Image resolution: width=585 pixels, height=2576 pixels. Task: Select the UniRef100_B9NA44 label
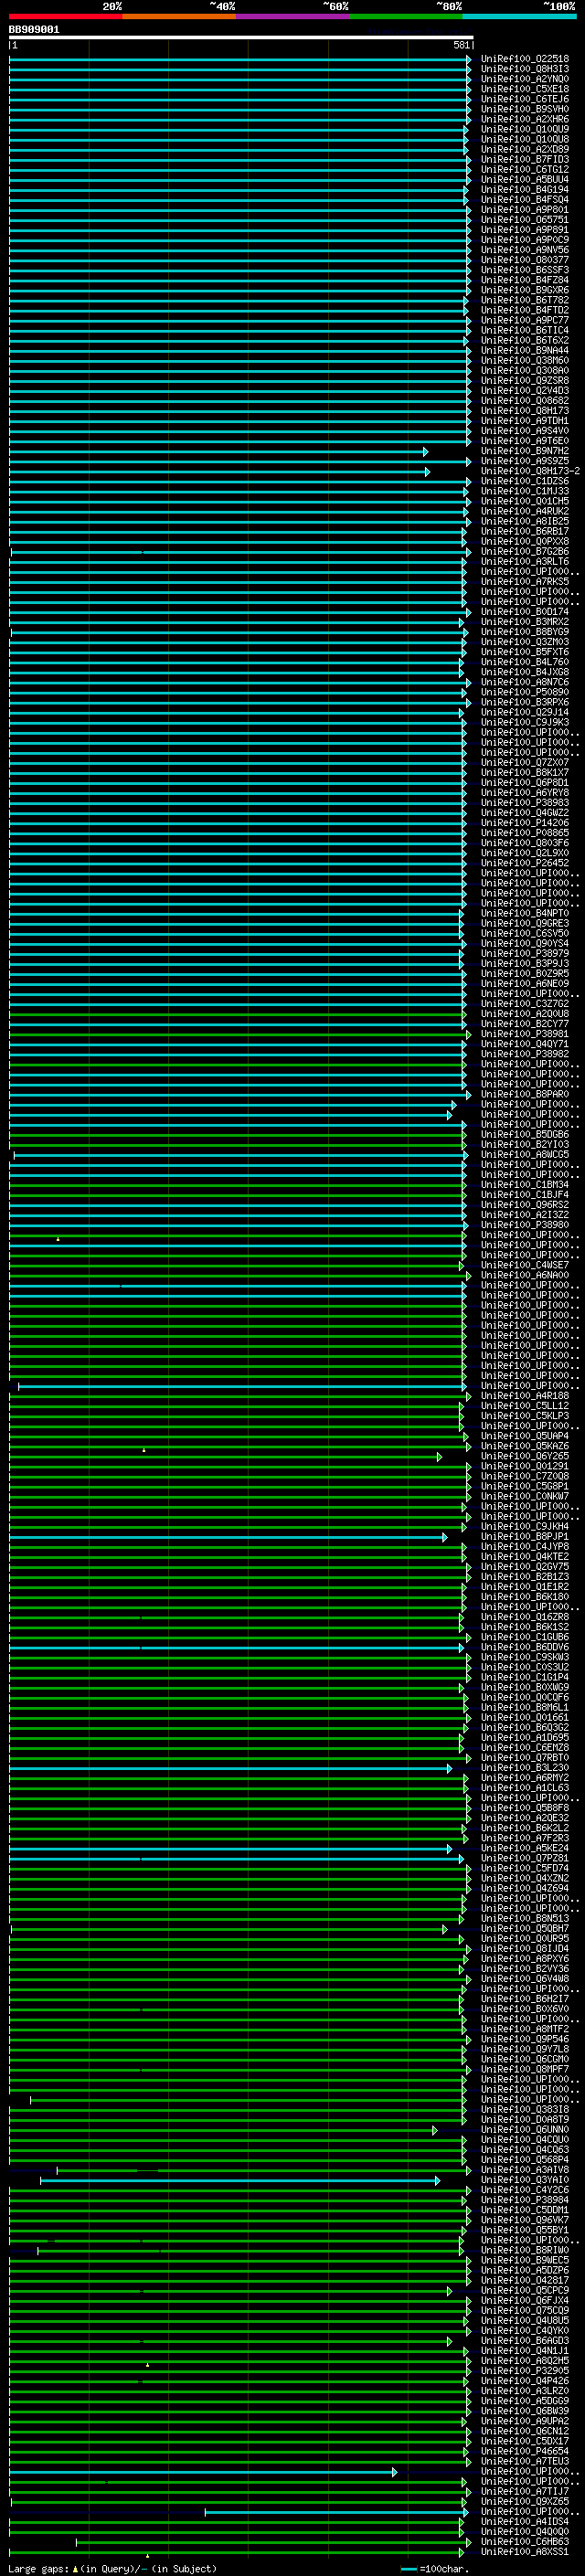point(525,350)
